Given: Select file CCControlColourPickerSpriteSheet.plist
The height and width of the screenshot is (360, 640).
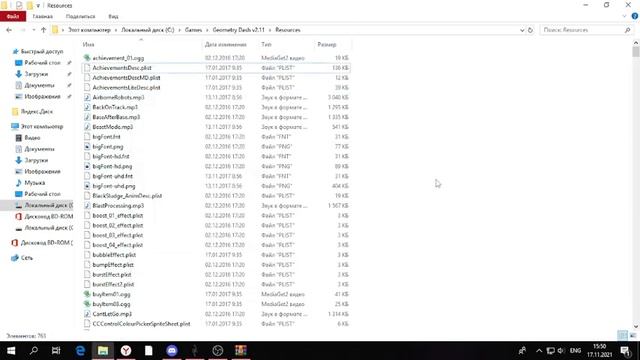Looking at the screenshot, I should [x=141, y=324].
